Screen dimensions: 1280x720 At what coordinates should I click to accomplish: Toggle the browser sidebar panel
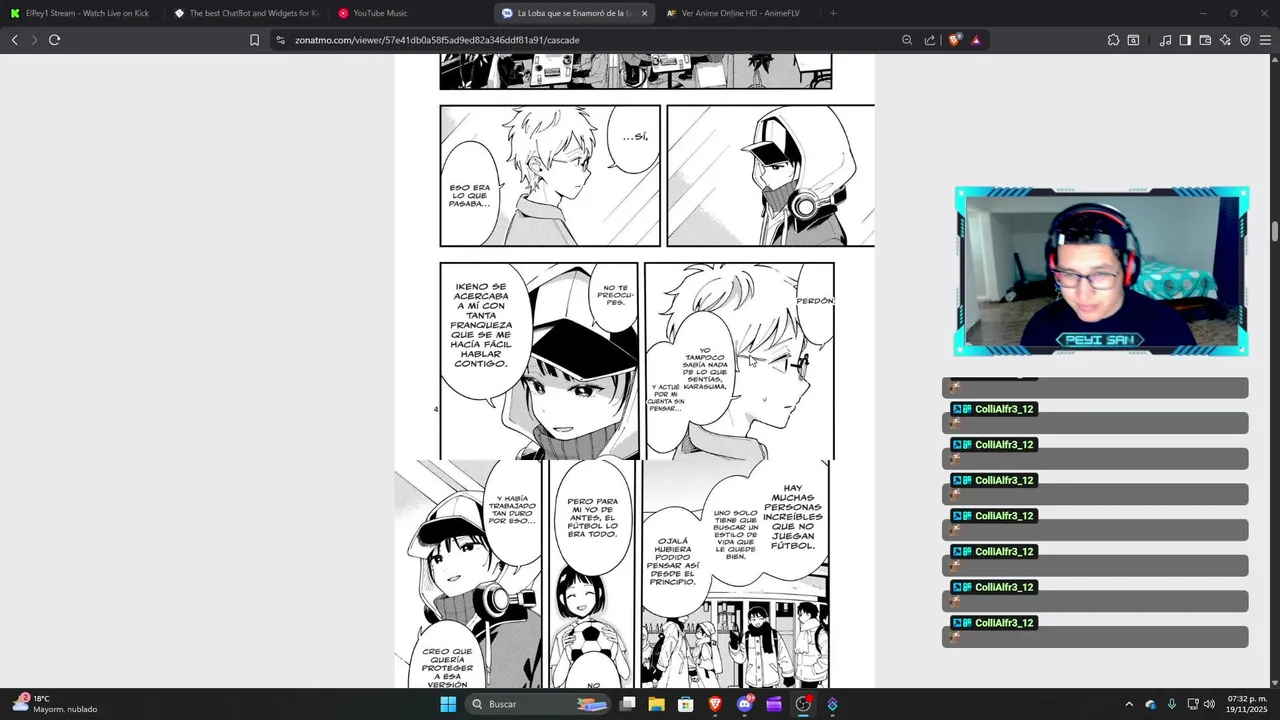1185,40
